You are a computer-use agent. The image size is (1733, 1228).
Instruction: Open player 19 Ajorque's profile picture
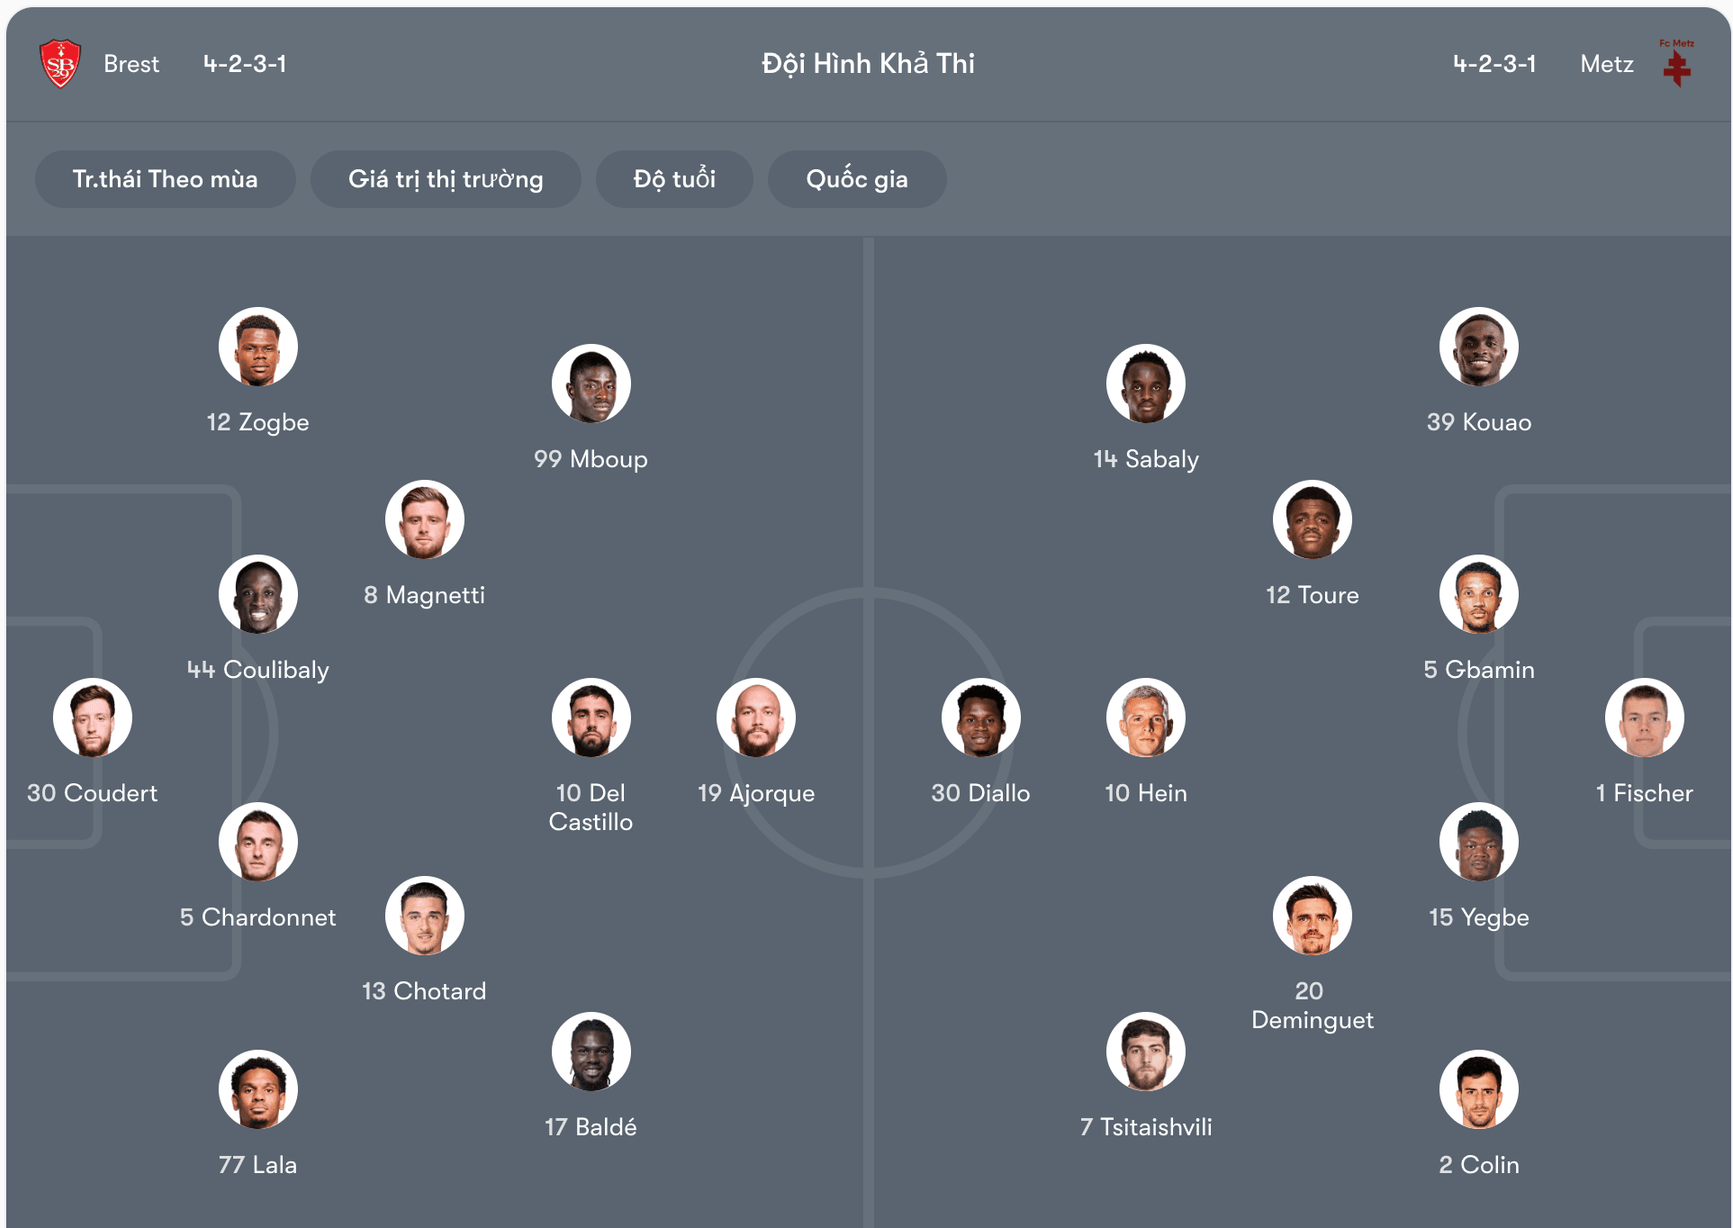coord(757,717)
